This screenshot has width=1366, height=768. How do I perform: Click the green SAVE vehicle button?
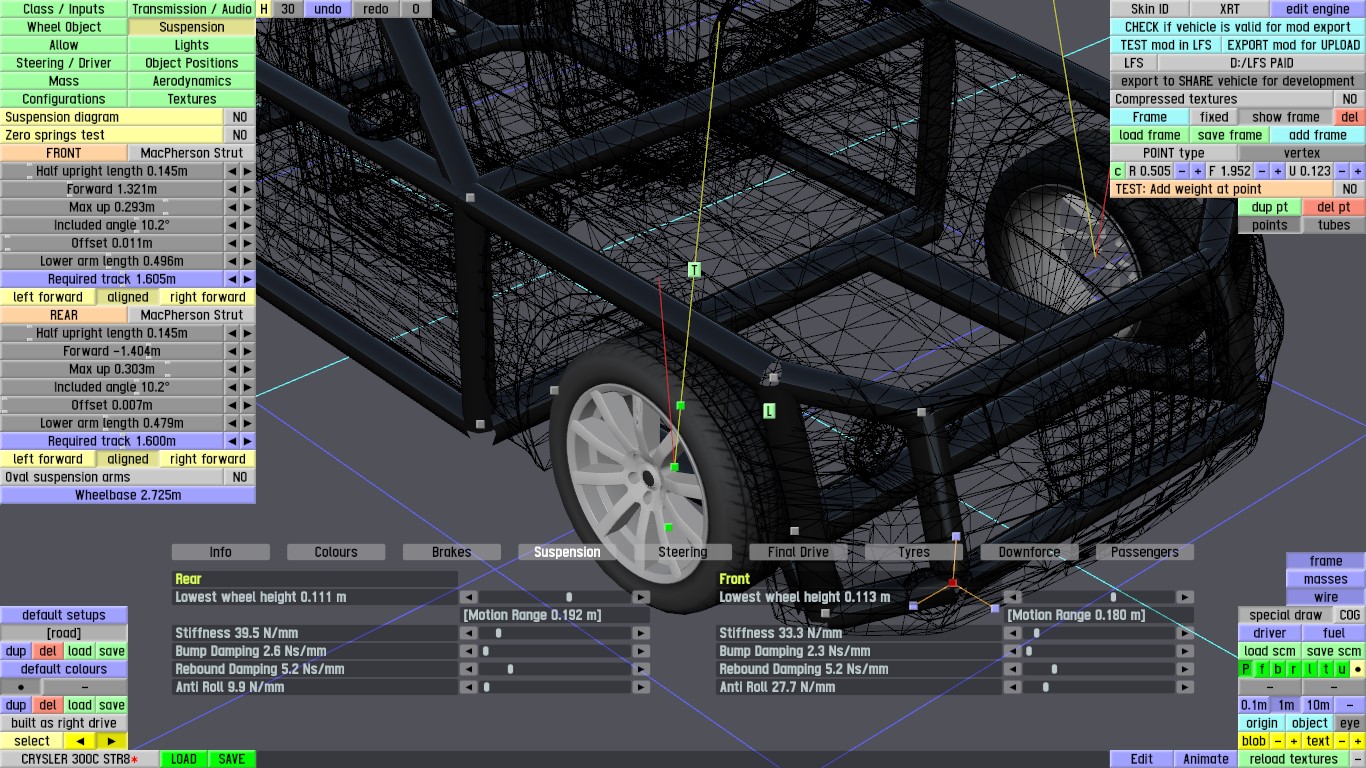click(232, 759)
